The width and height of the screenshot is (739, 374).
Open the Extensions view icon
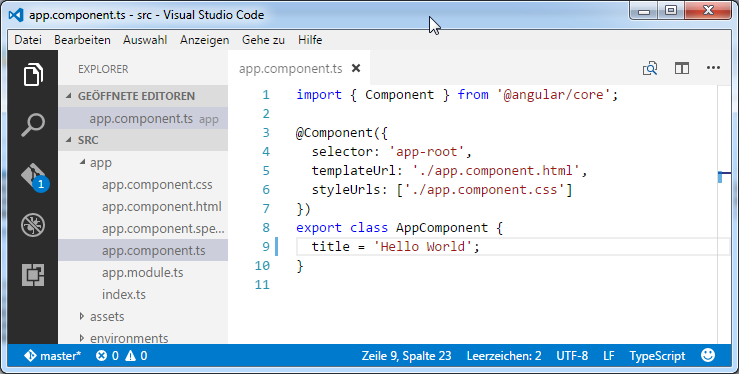33,275
